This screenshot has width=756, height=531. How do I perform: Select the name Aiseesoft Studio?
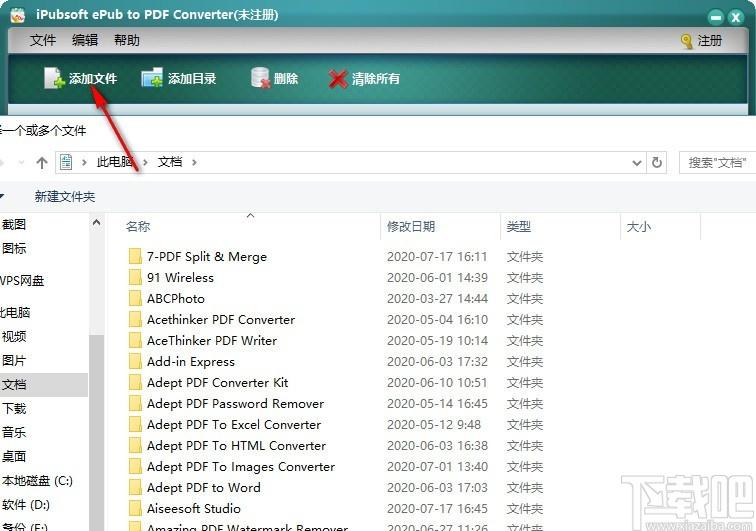(193, 508)
